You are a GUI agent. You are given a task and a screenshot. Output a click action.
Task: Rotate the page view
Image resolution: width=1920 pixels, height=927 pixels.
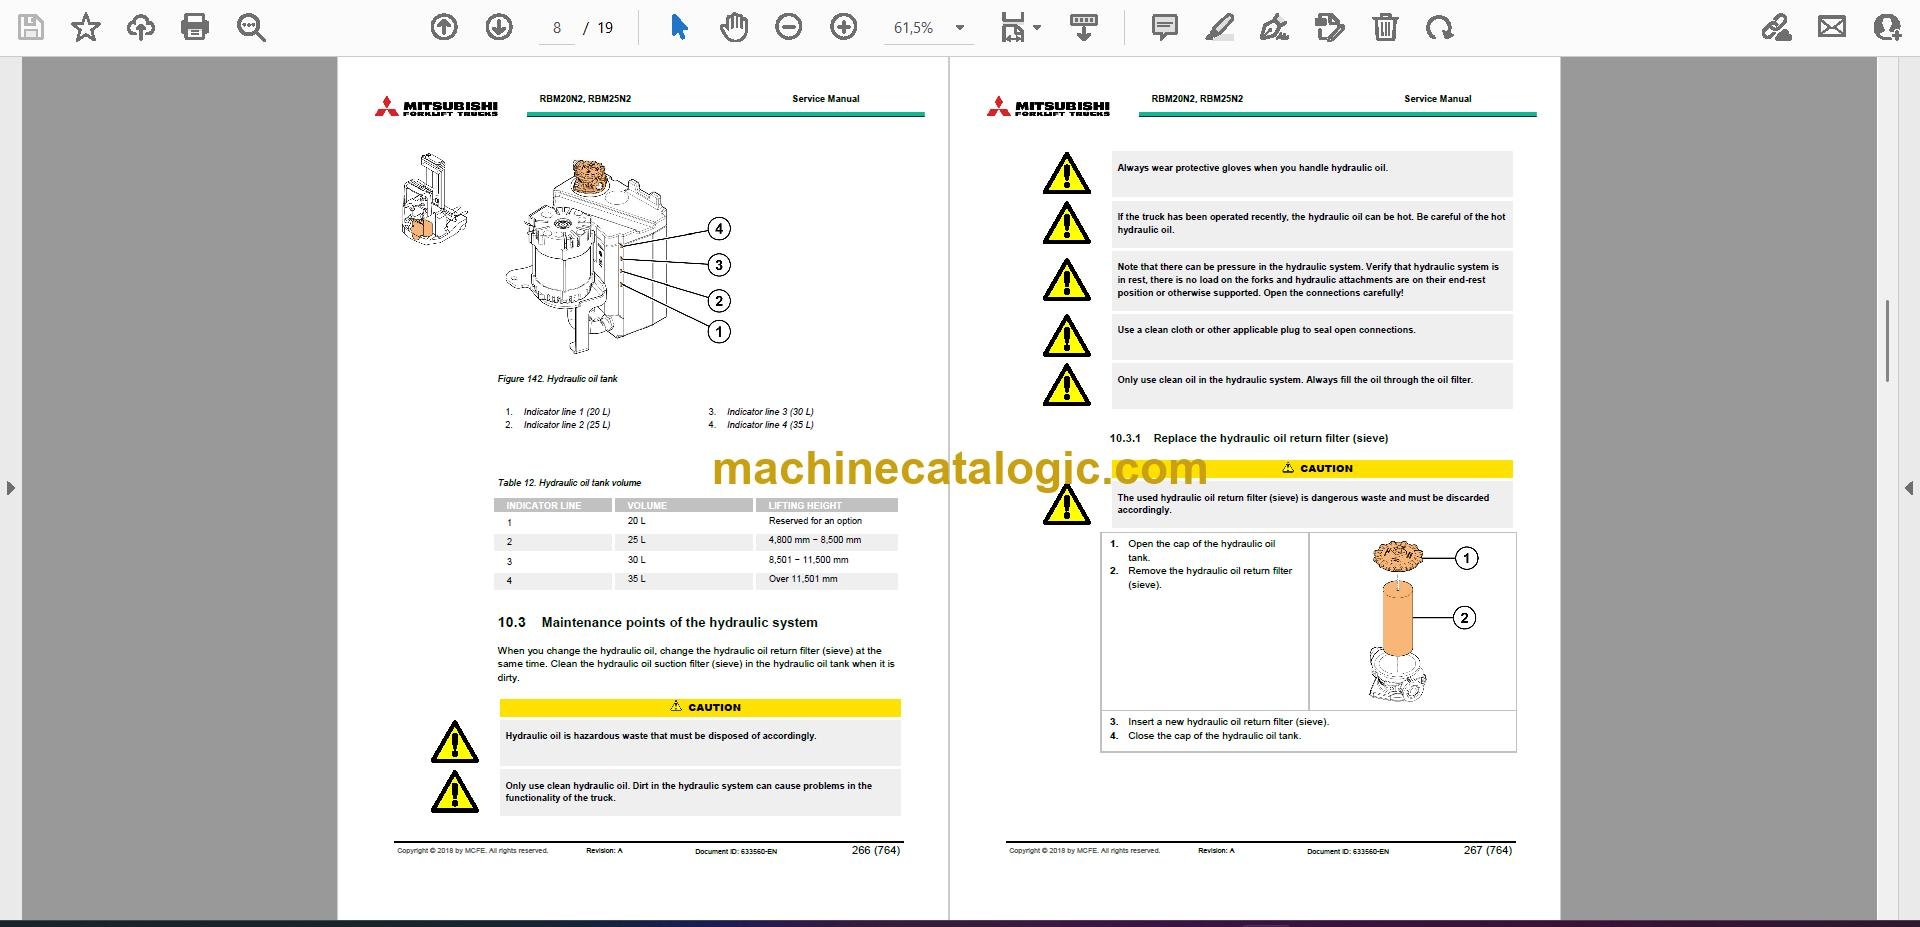coord(1440,27)
